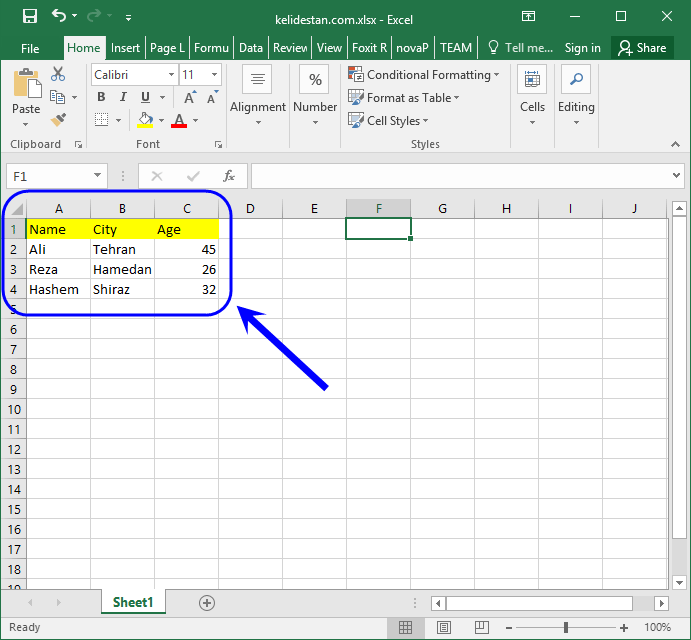Click the zoom slider handle
Viewport: 691px width, 640px height.
pyautogui.click(x=566, y=627)
